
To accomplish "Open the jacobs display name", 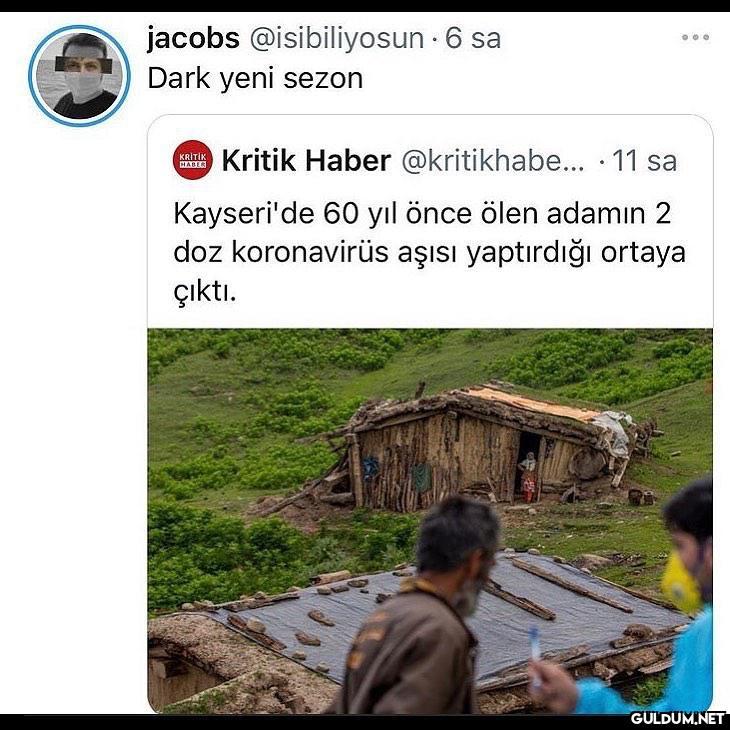I will coord(193,38).
